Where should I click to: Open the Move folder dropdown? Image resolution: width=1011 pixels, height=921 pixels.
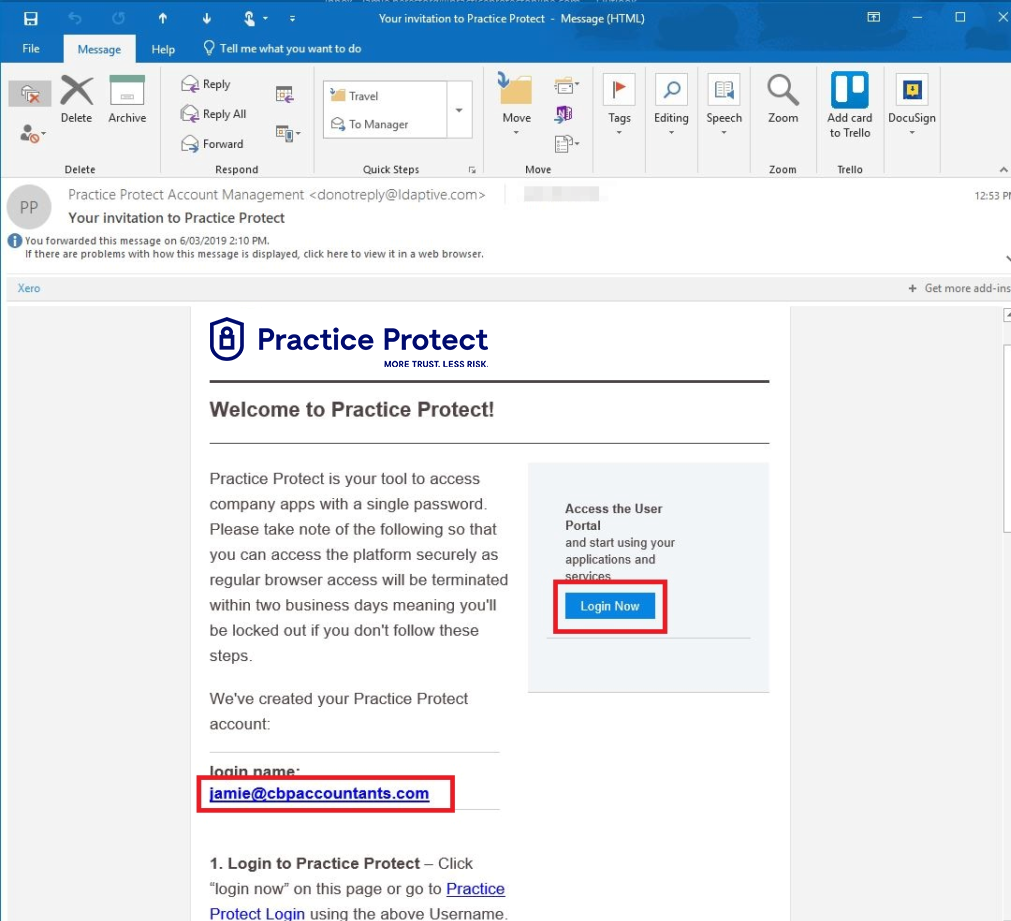point(516,103)
